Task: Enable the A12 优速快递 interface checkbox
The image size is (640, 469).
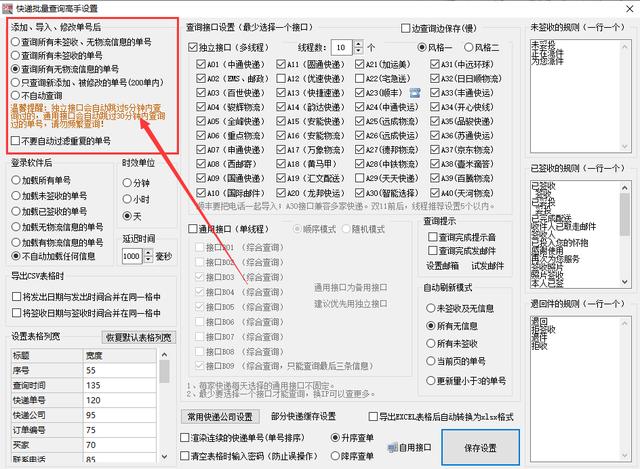Action: coord(279,78)
